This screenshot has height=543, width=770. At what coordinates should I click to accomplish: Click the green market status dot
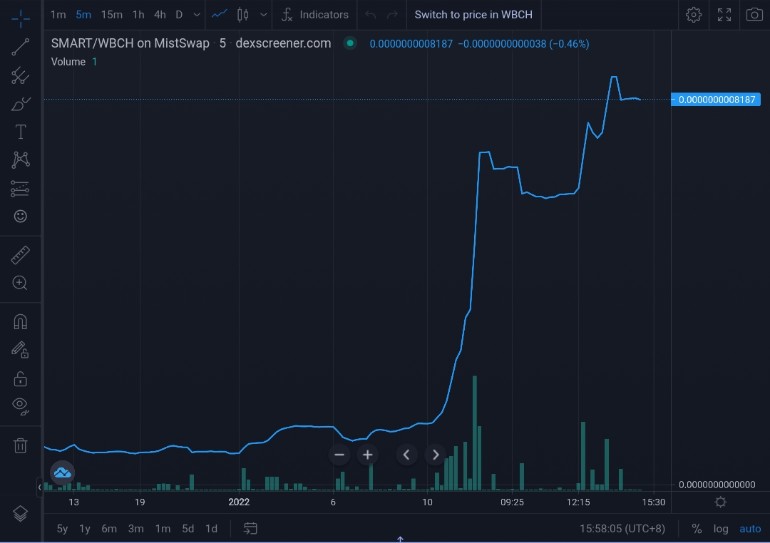(x=350, y=43)
